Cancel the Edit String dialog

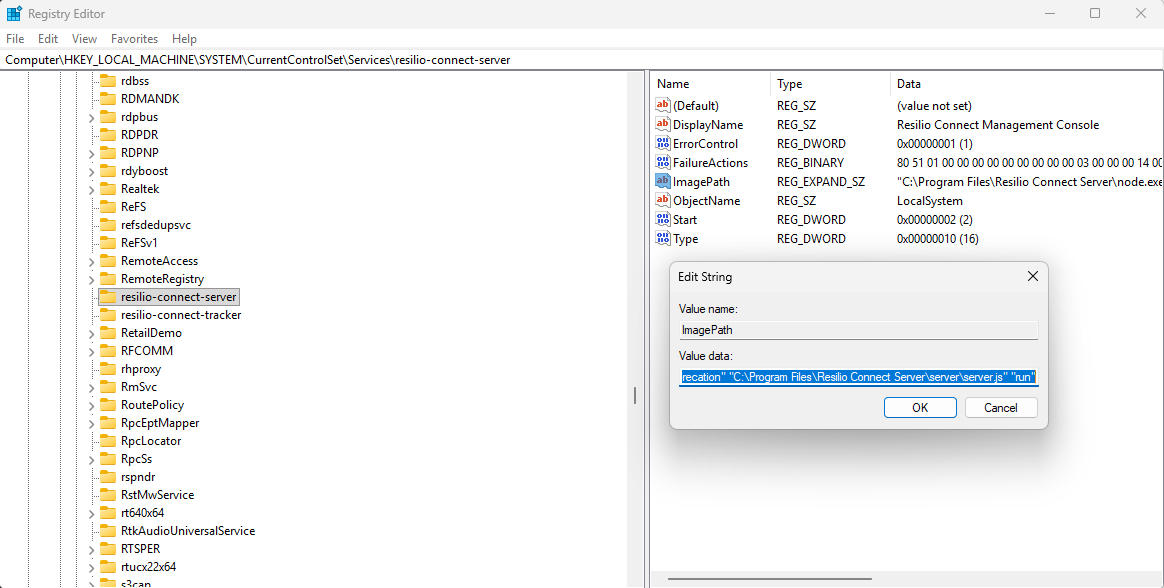click(1000, 408)
